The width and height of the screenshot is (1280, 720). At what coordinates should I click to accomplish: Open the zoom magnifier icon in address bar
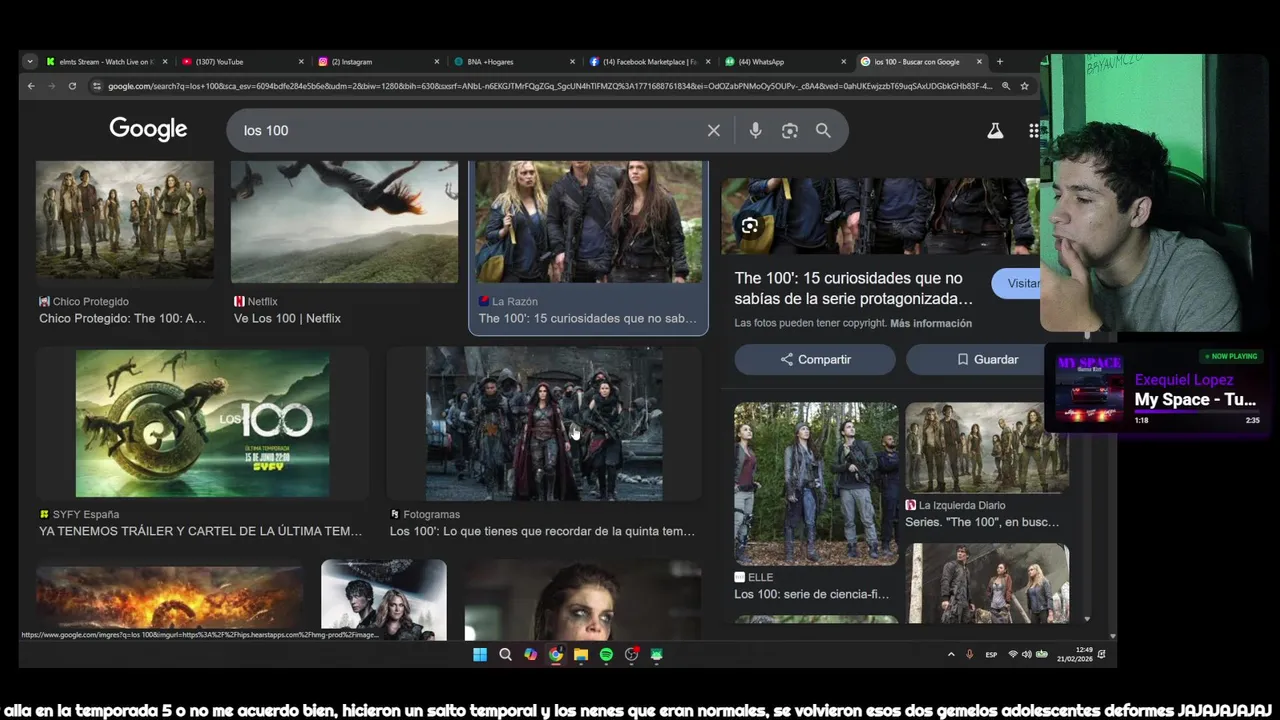click(1006, 86)
